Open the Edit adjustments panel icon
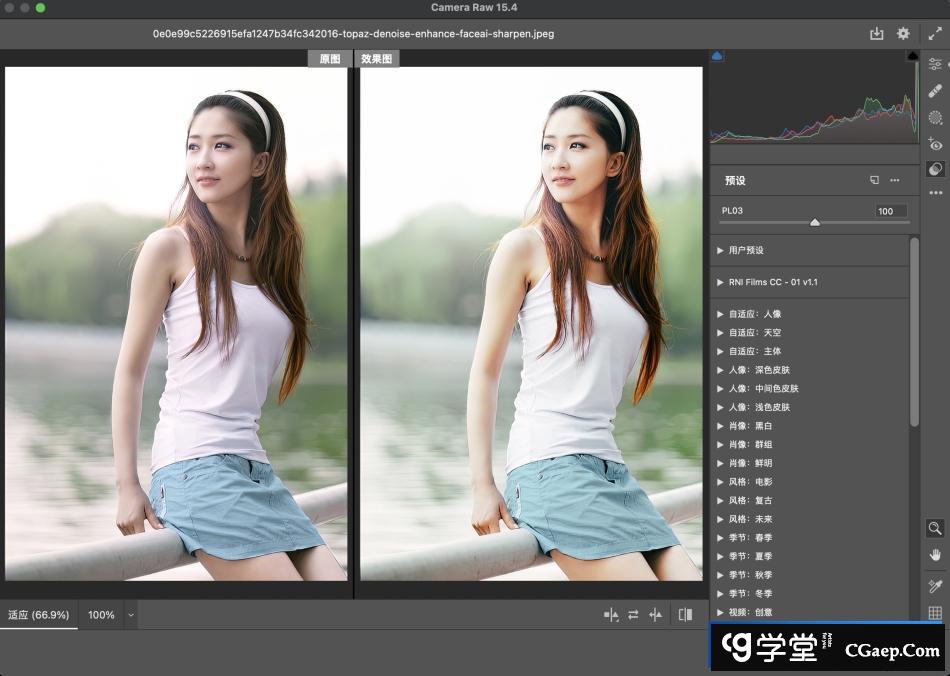The width and height of the screenshot is (950, 676). click(x=935, y=64)
